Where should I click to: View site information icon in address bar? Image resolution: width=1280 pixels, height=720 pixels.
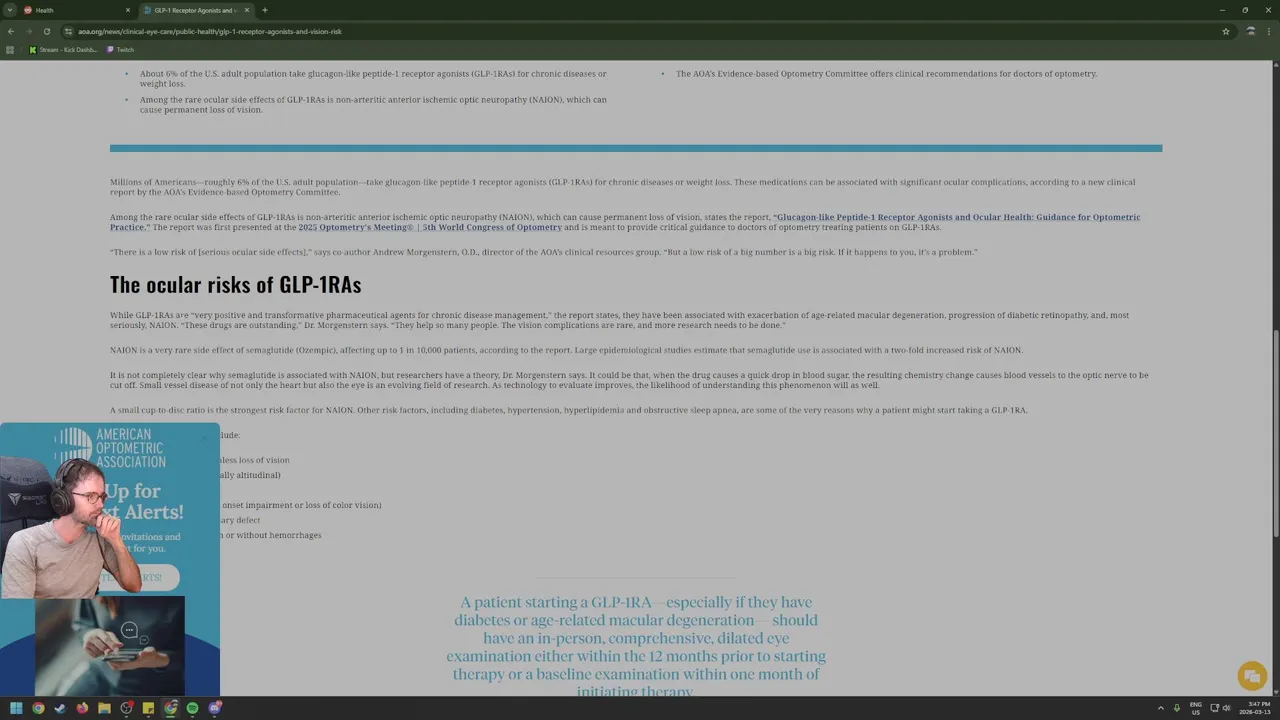point(68,31)
